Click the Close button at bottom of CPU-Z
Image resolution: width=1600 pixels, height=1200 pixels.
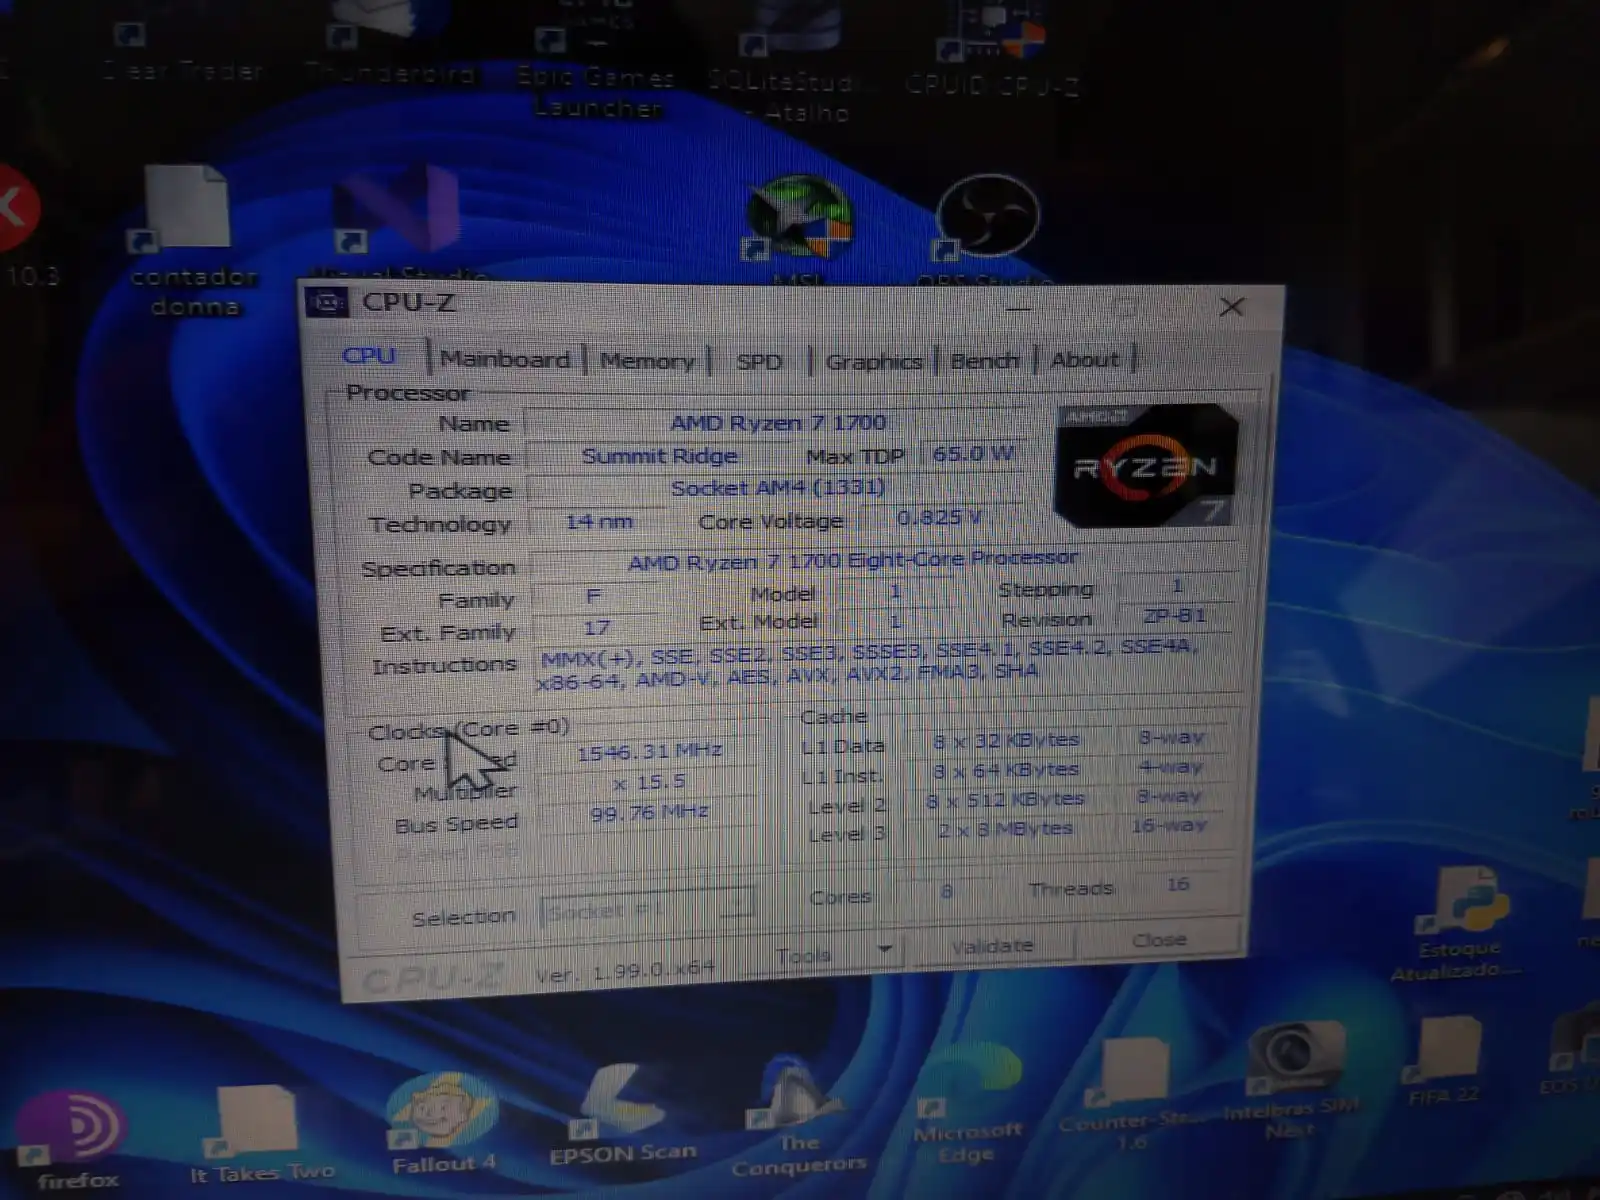tap(1159, 940)
